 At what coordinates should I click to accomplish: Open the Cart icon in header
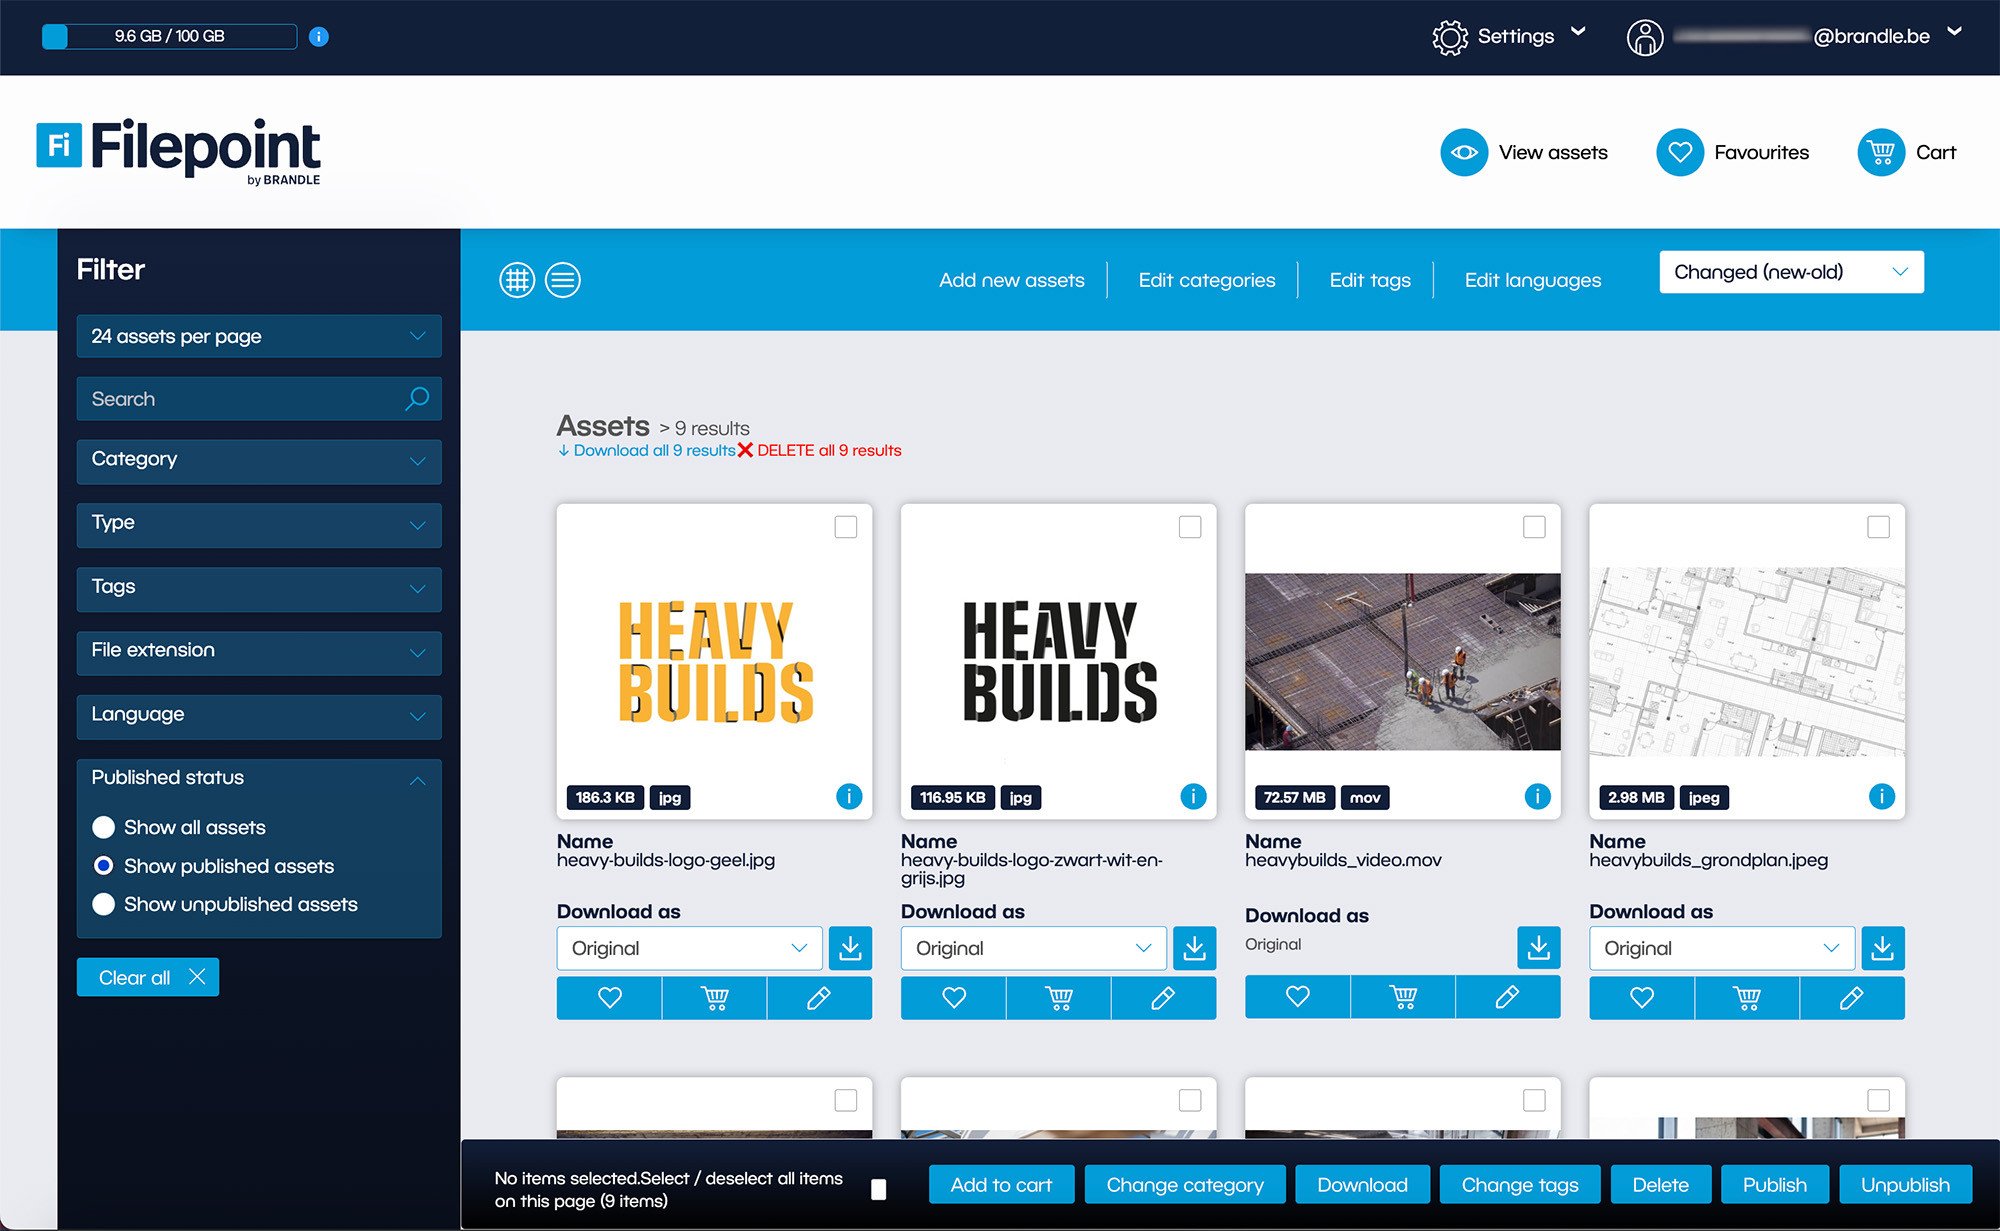click(1881, 153)
